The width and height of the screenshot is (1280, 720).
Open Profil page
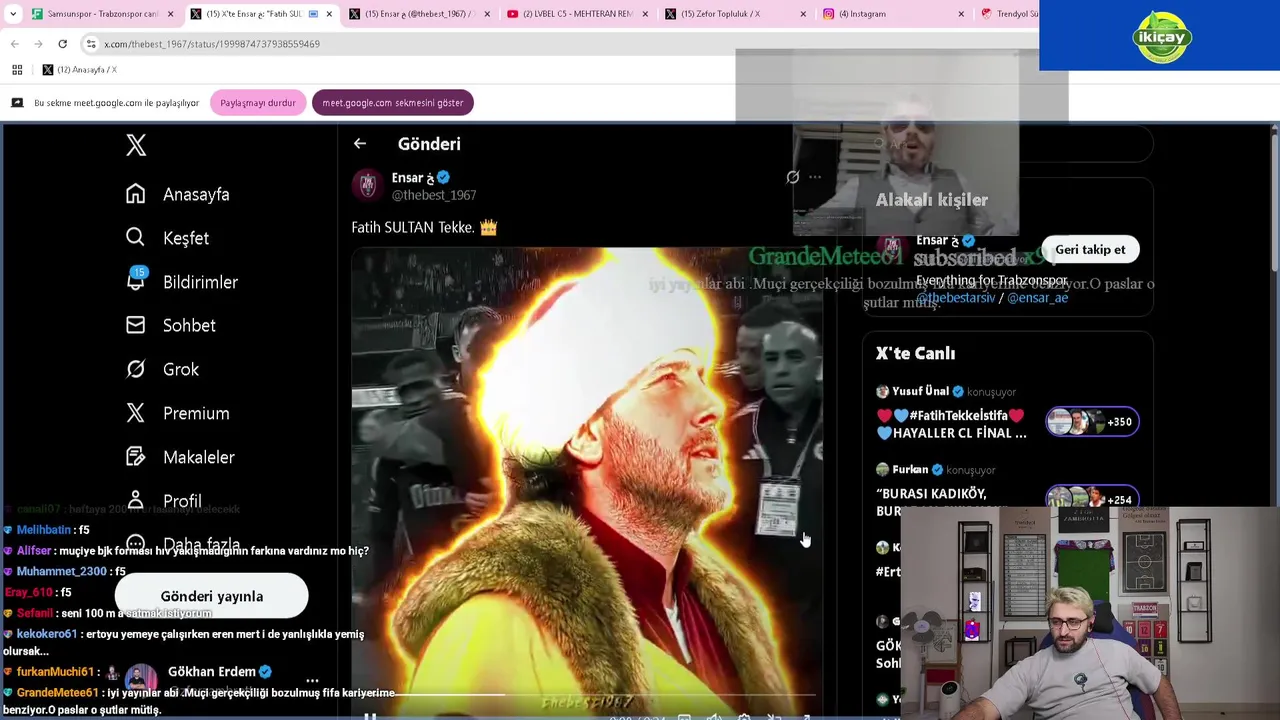click(164, 500)
